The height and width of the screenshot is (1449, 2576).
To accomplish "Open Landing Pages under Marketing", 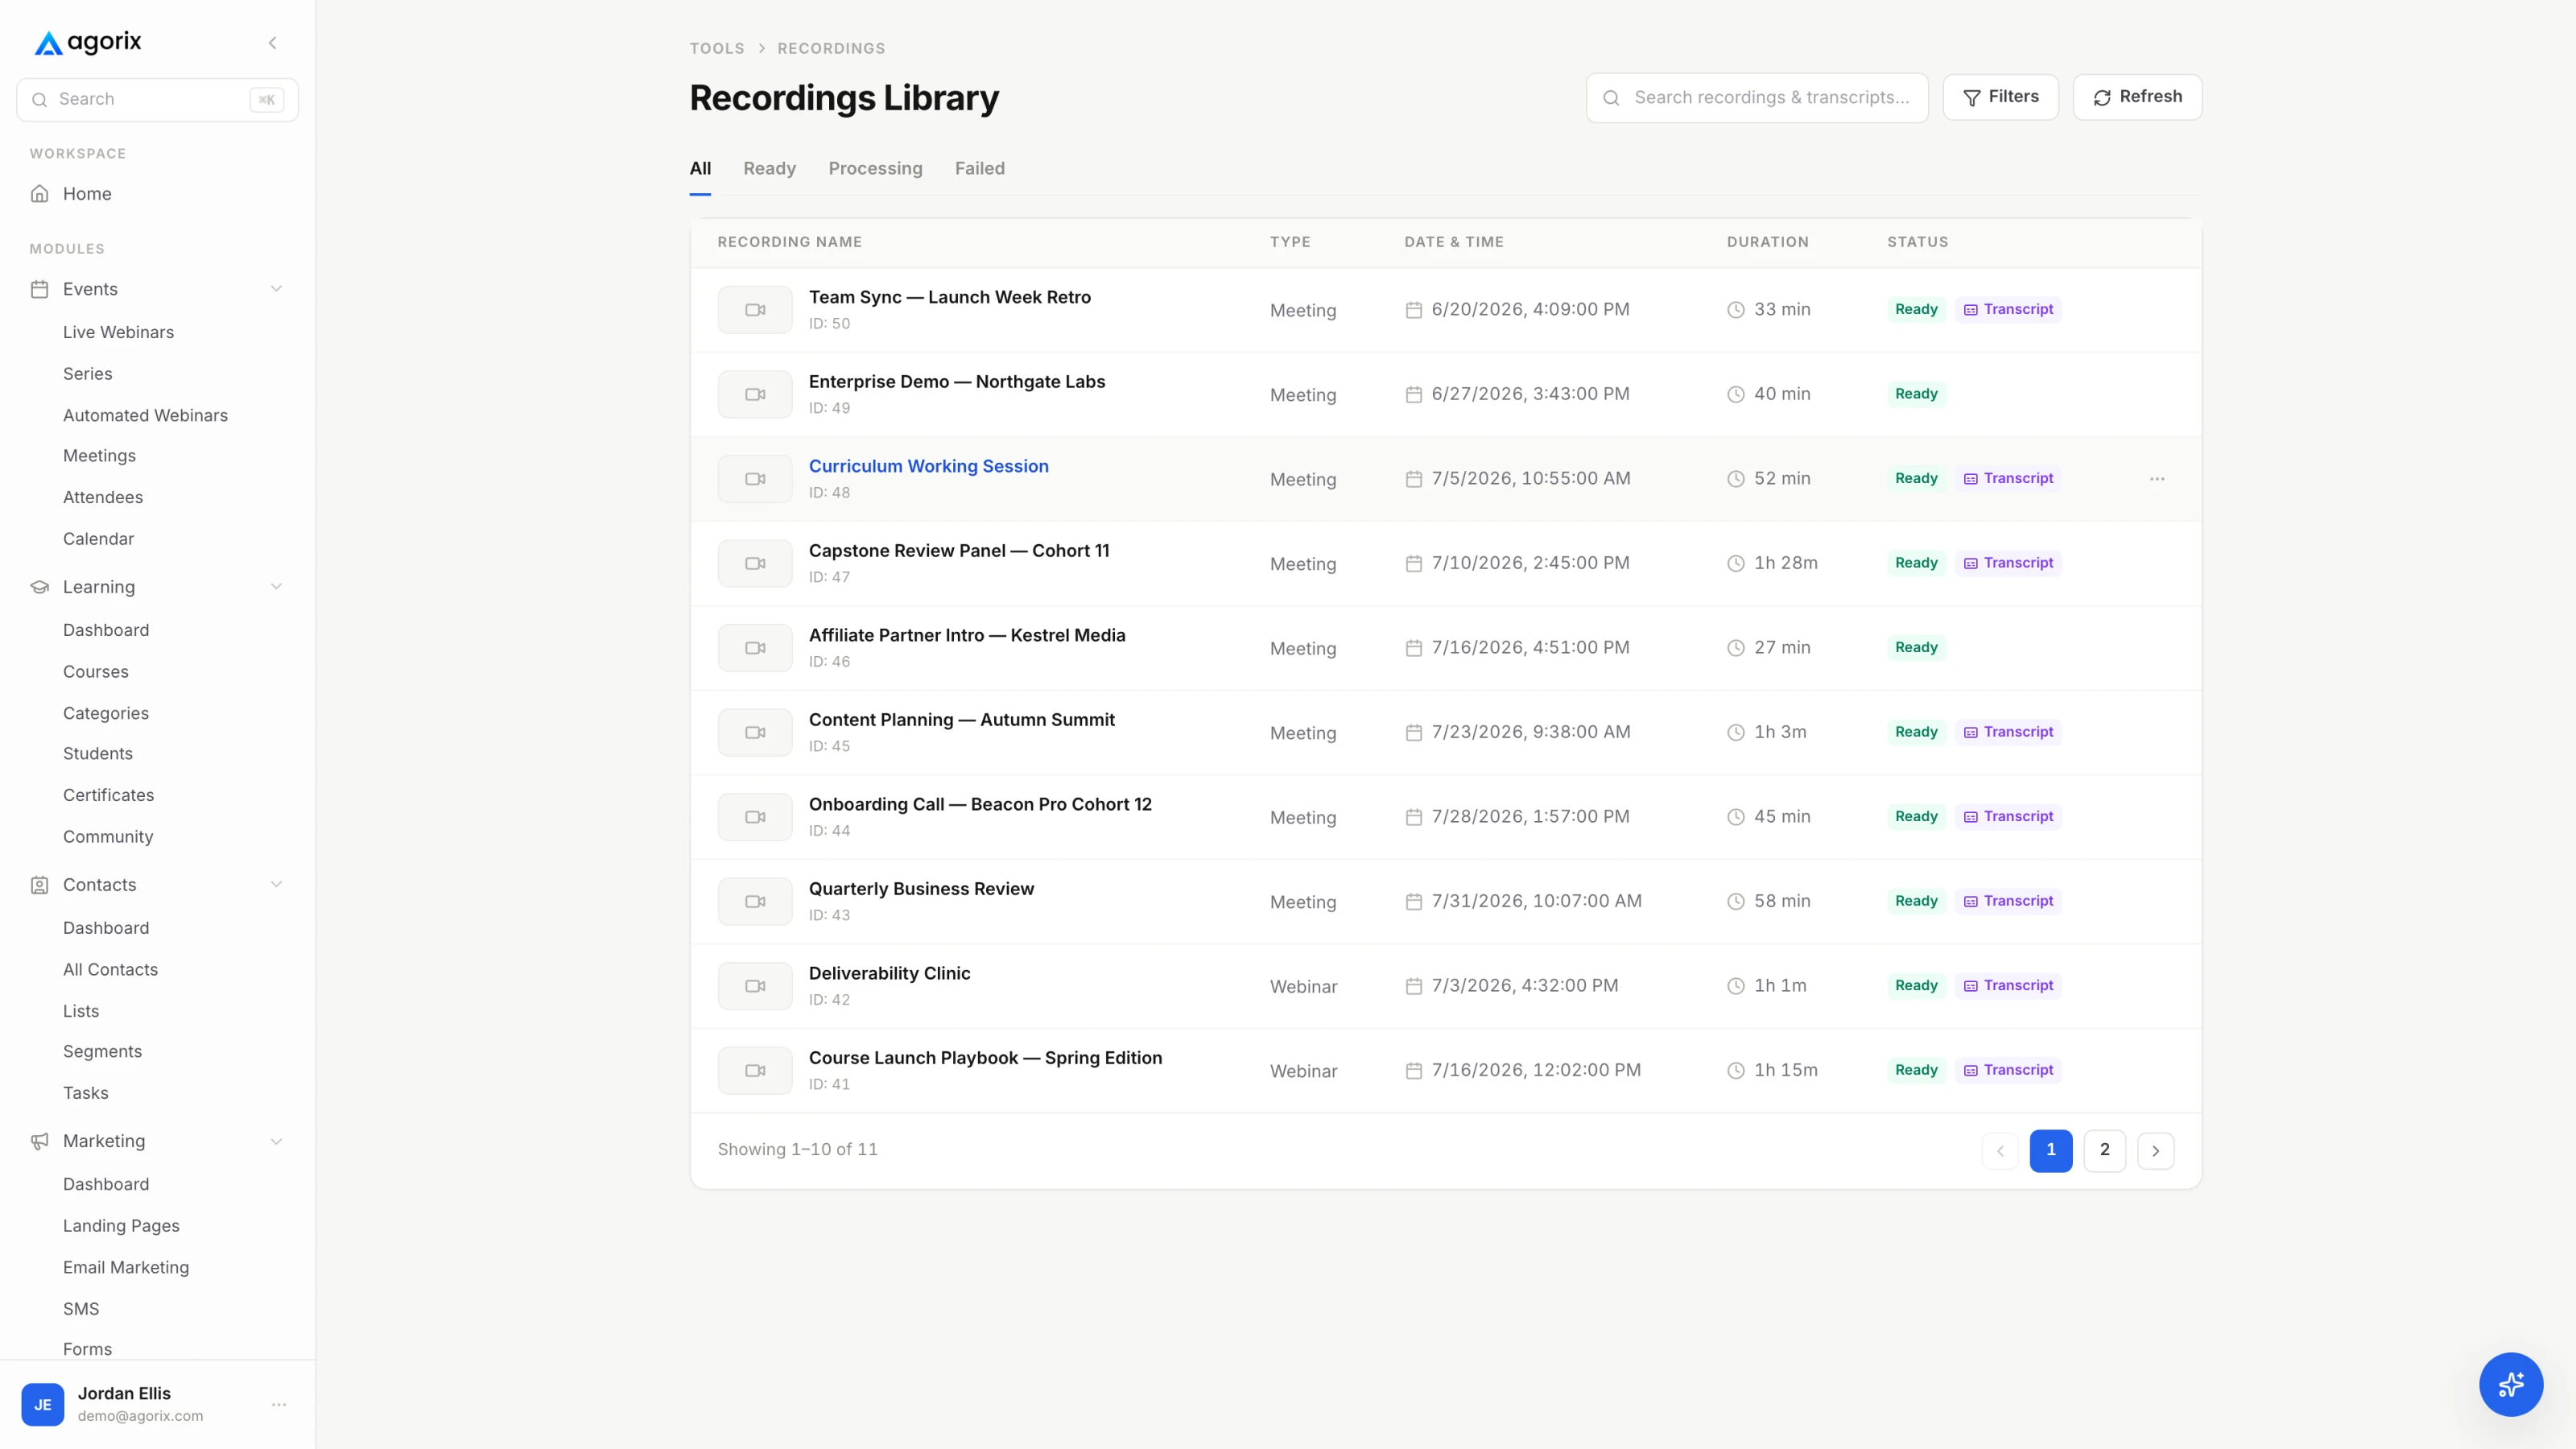I will coord(121,1226).
